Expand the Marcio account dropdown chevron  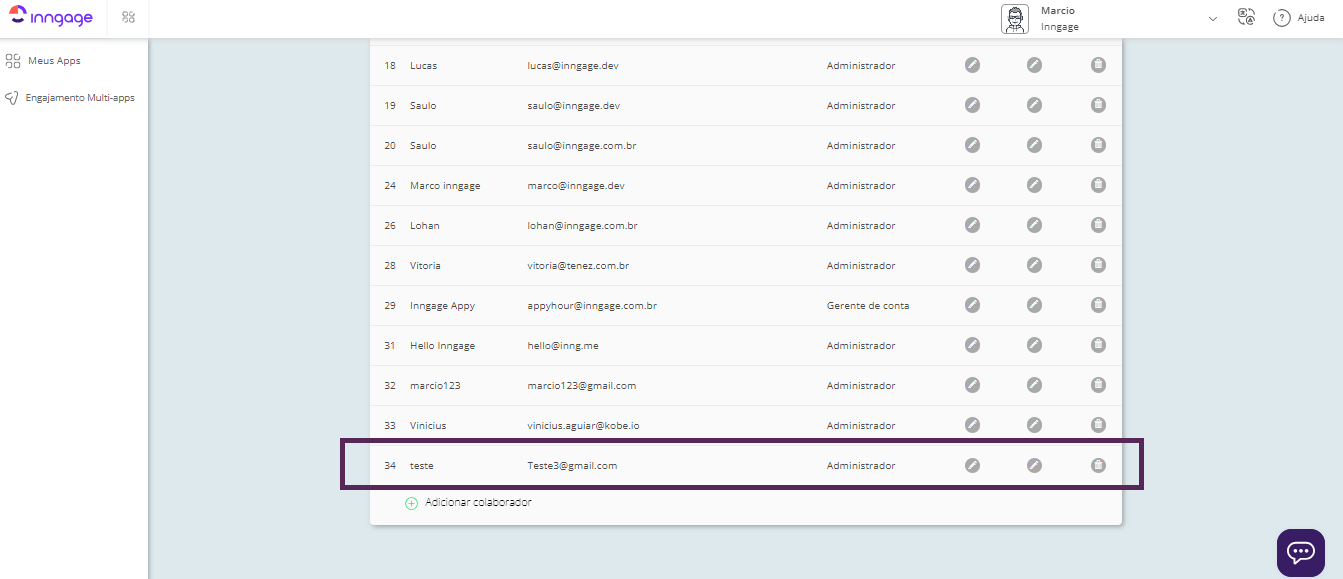click(x=1213, y=19)
